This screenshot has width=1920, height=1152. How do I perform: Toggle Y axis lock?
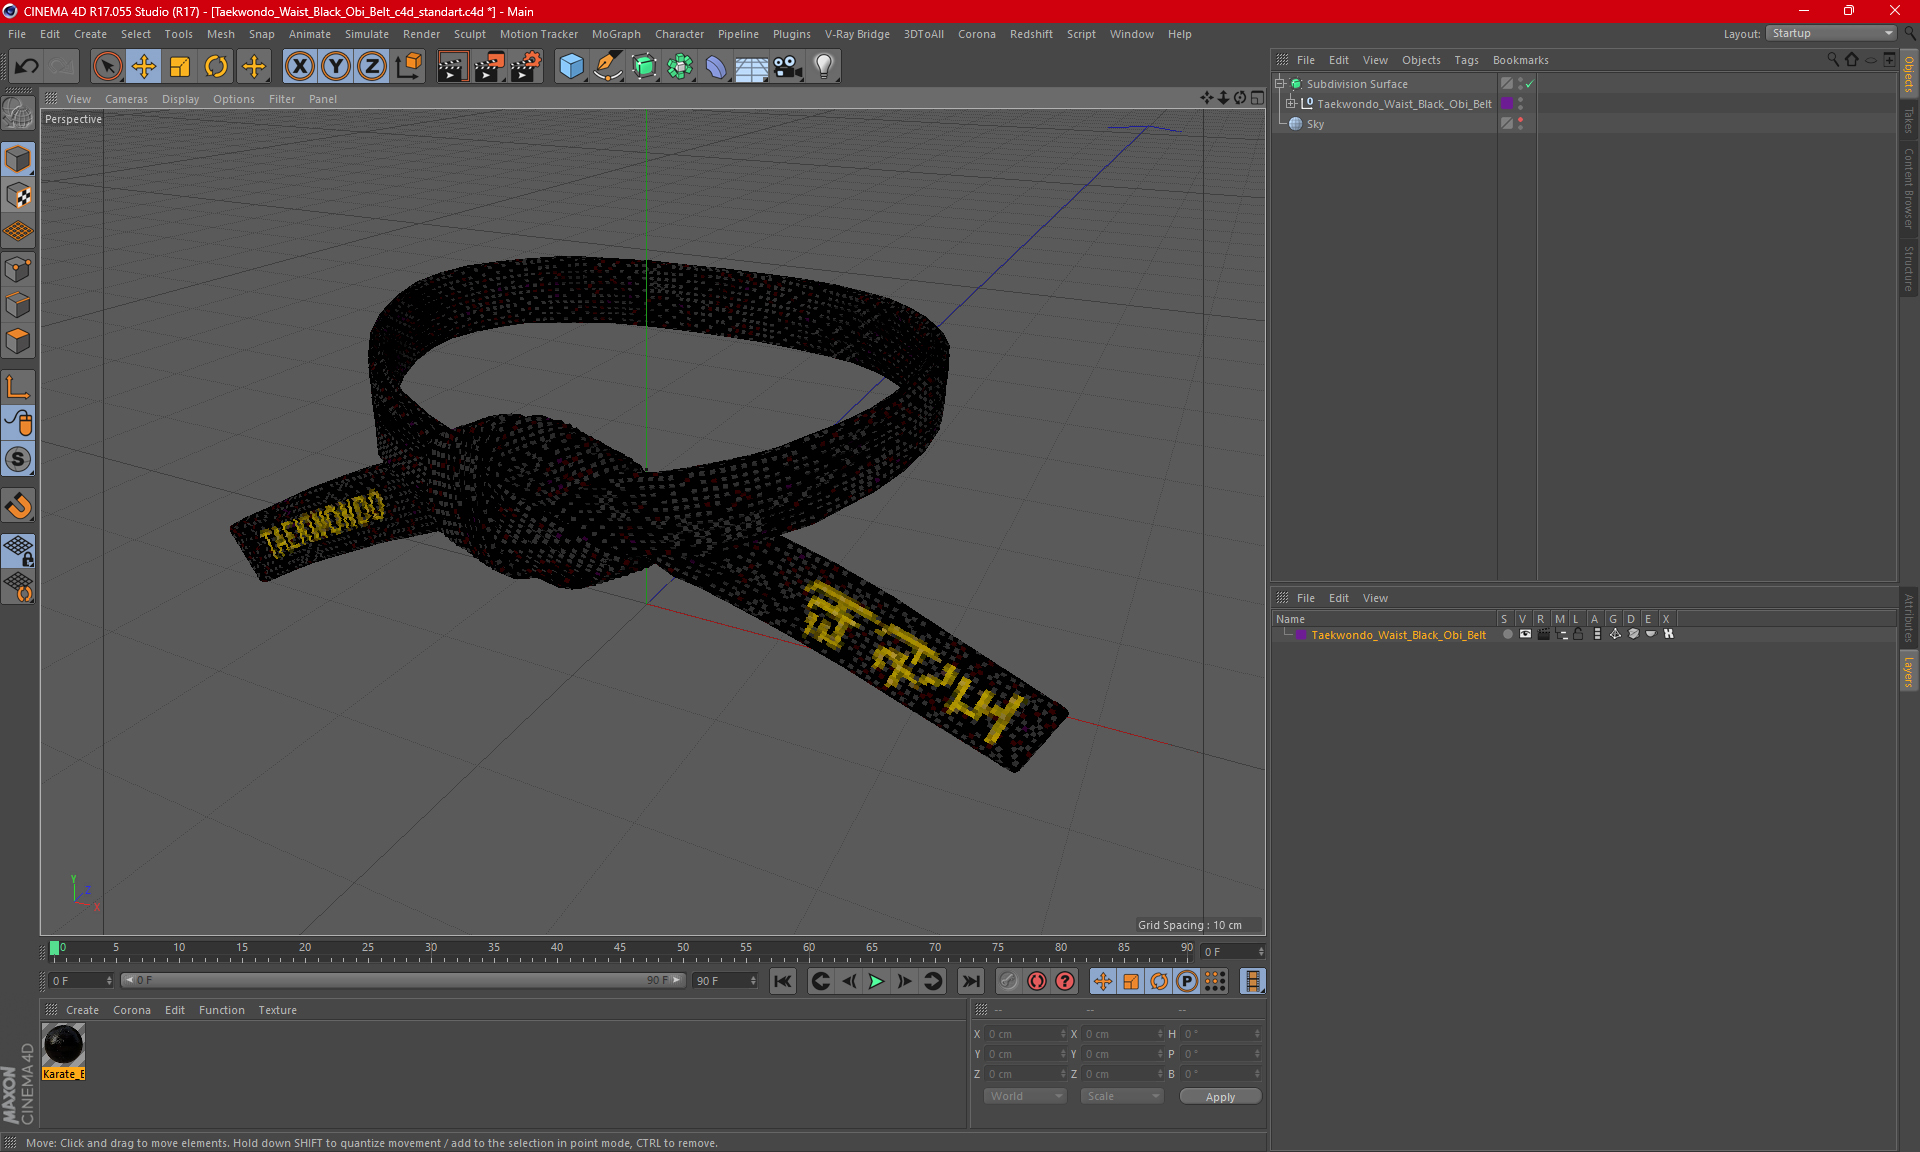336,67
